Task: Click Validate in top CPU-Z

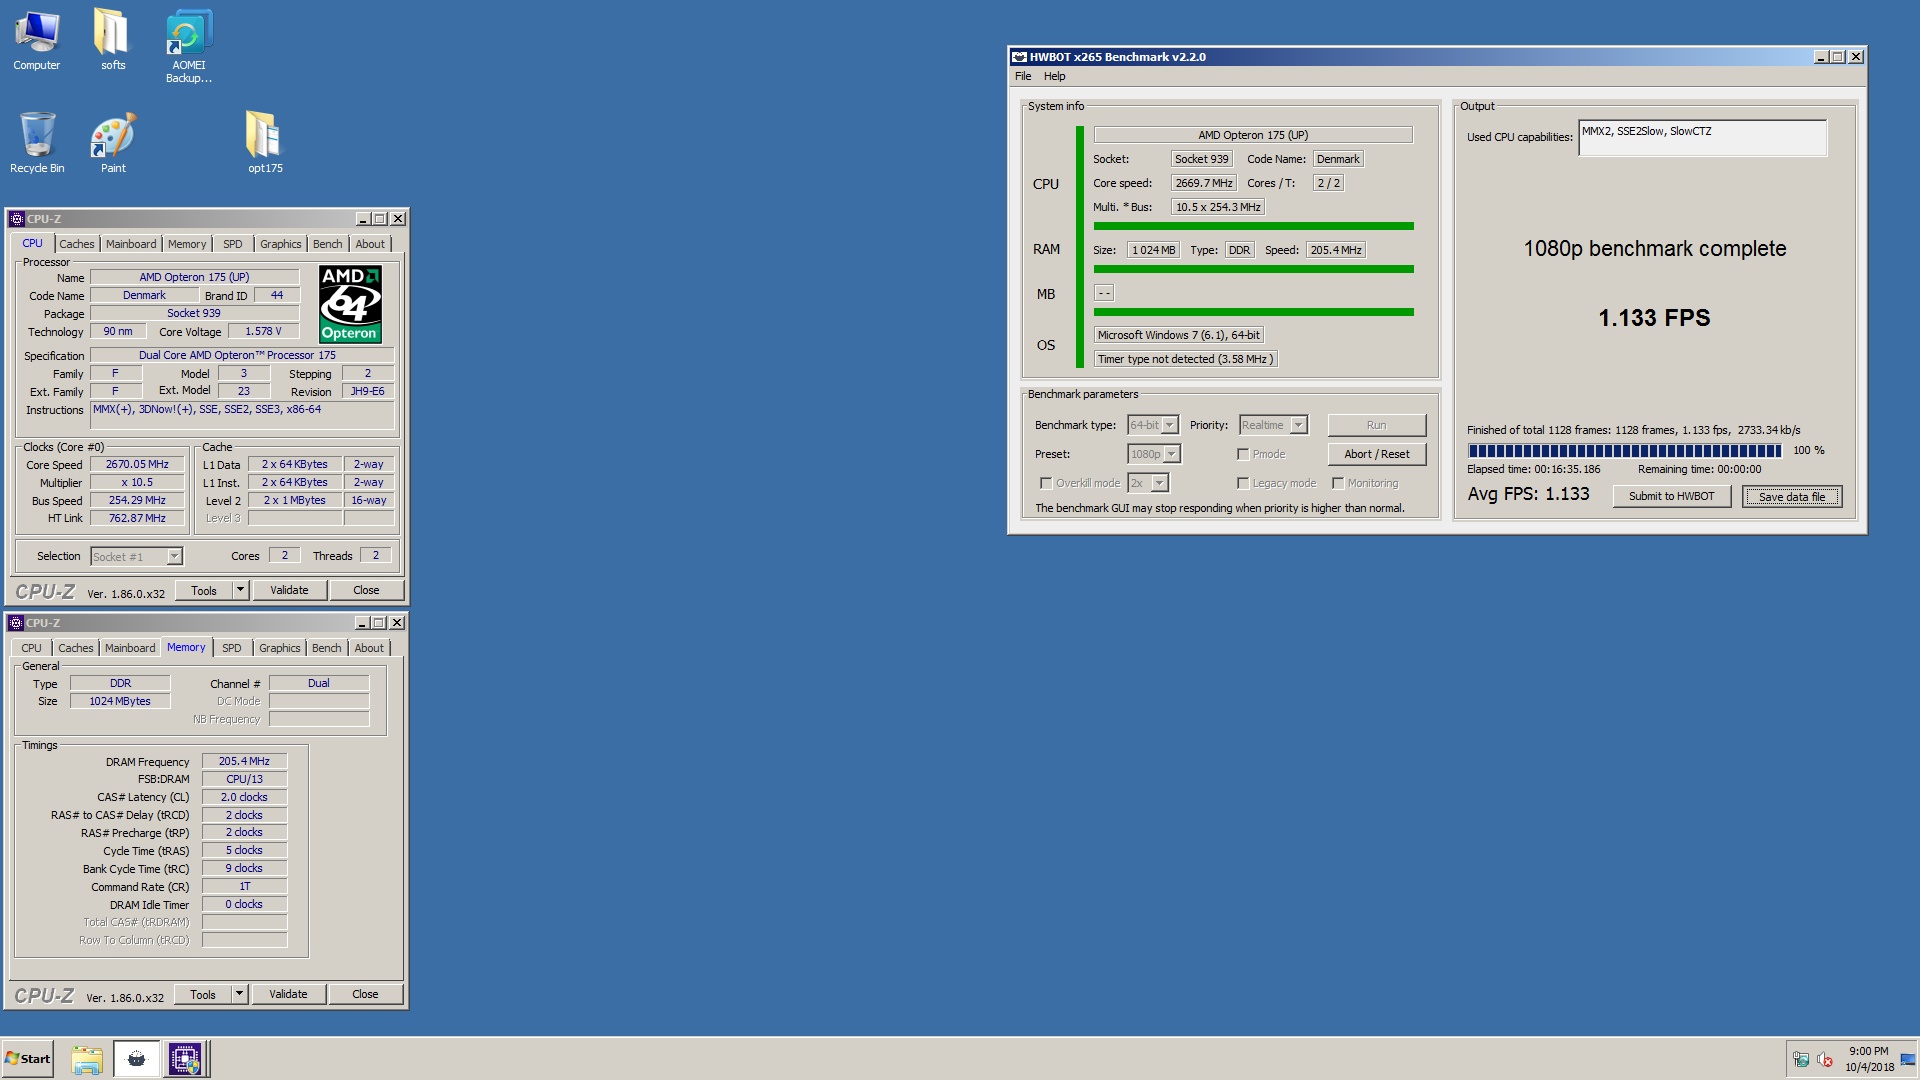Action: 289,591
